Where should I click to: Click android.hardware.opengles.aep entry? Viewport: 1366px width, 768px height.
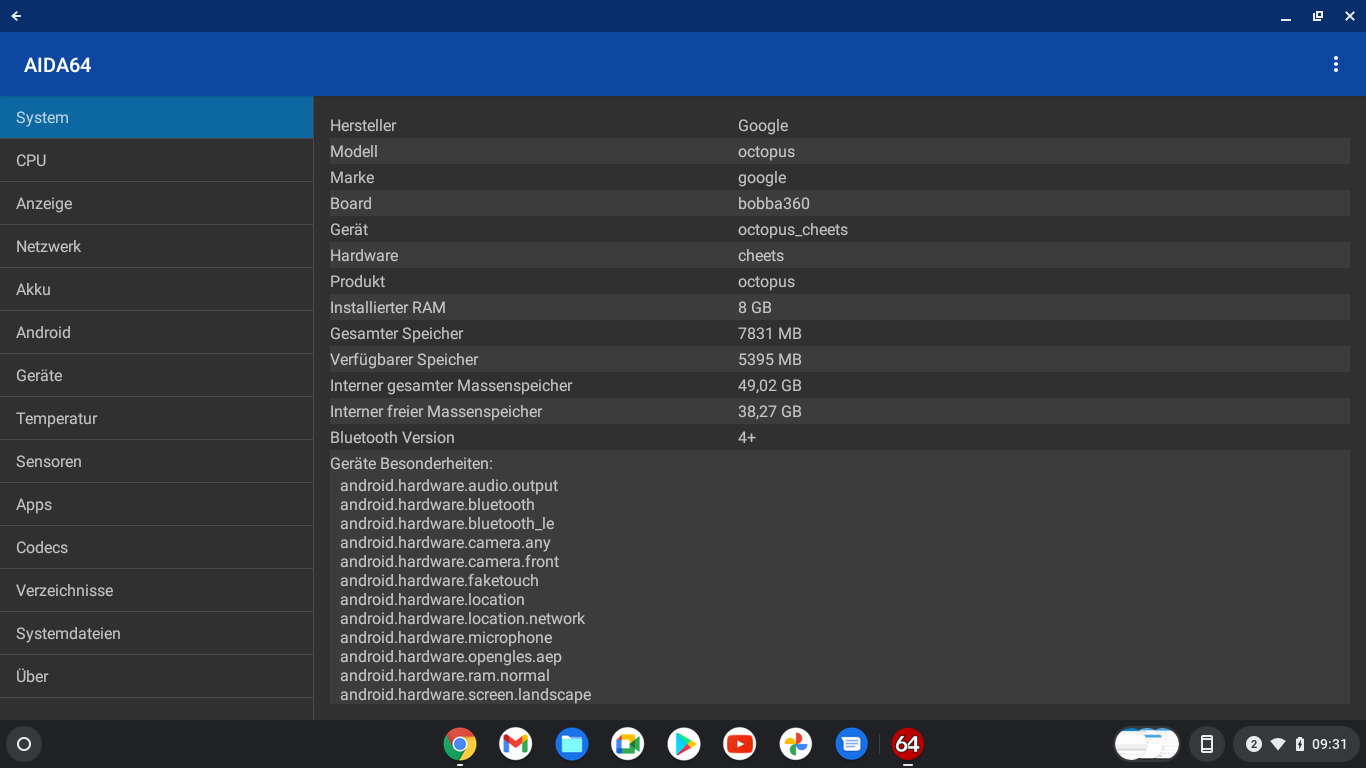click(x=451, y=656)
